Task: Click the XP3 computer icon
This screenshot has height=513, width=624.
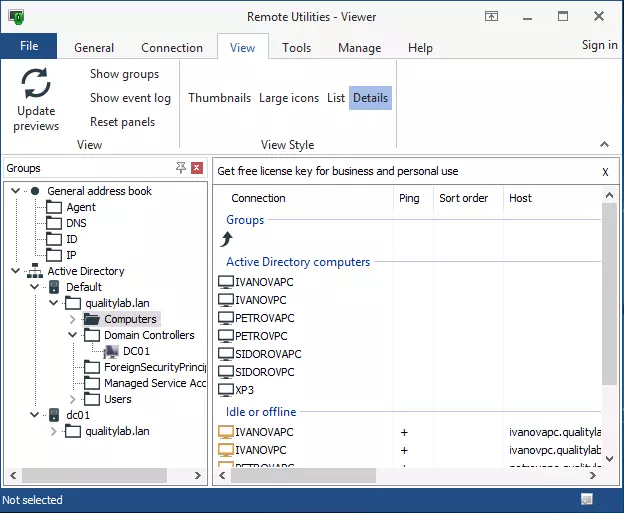Action: pos(226,390)
